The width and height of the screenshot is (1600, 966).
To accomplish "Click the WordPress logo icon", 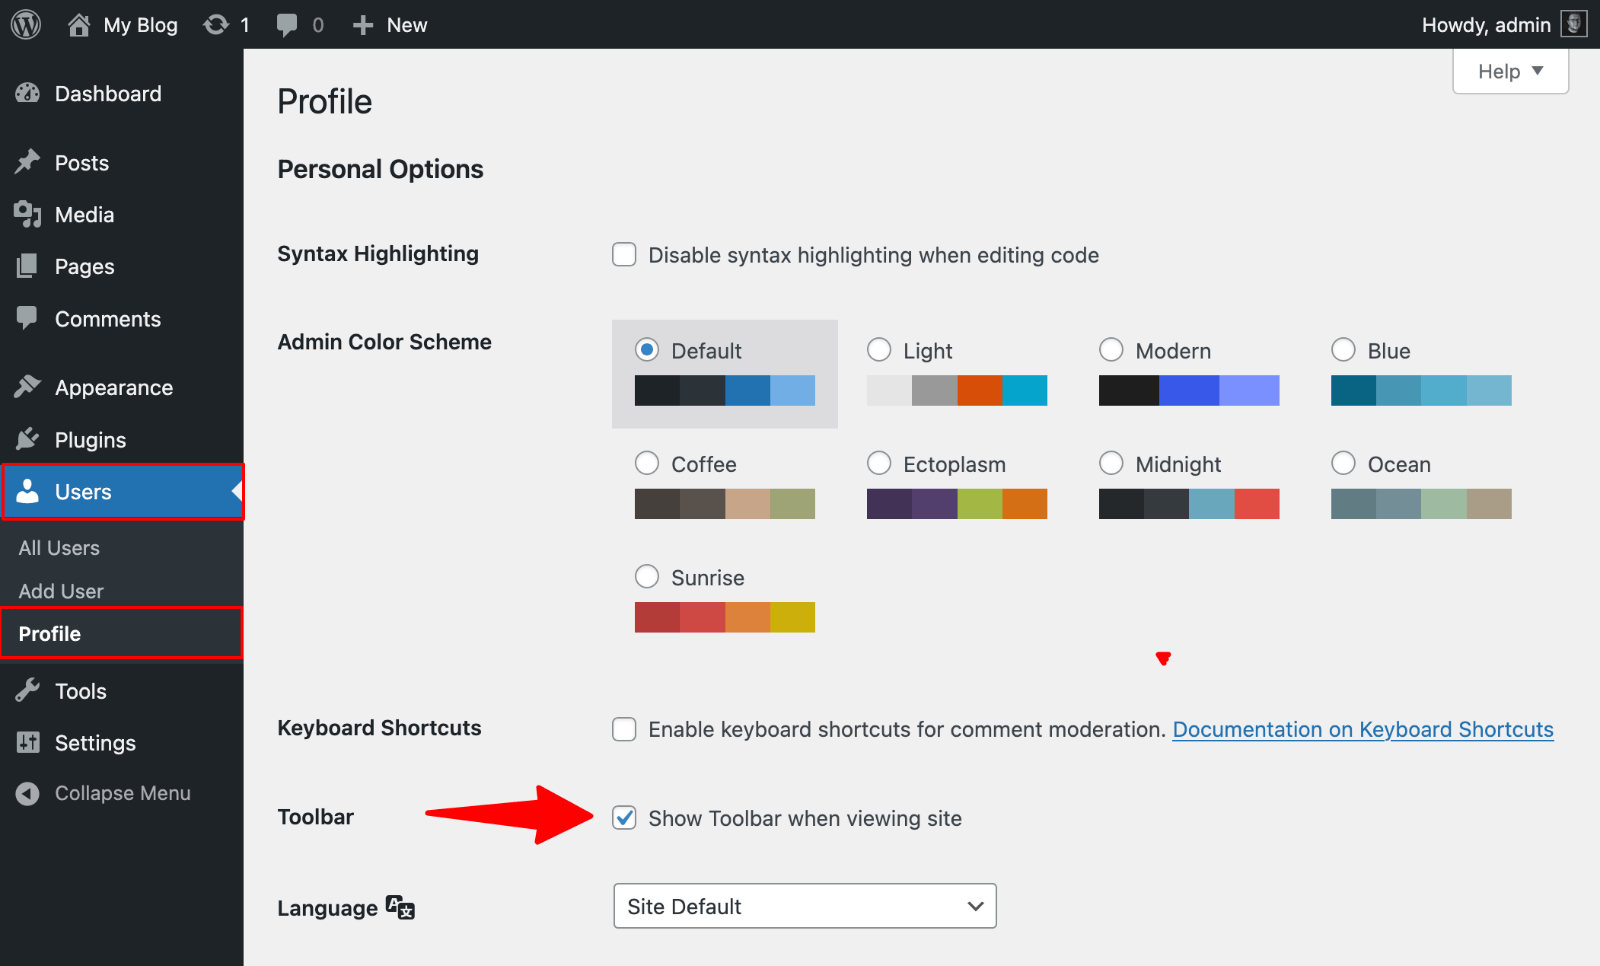I will [26, 24].
